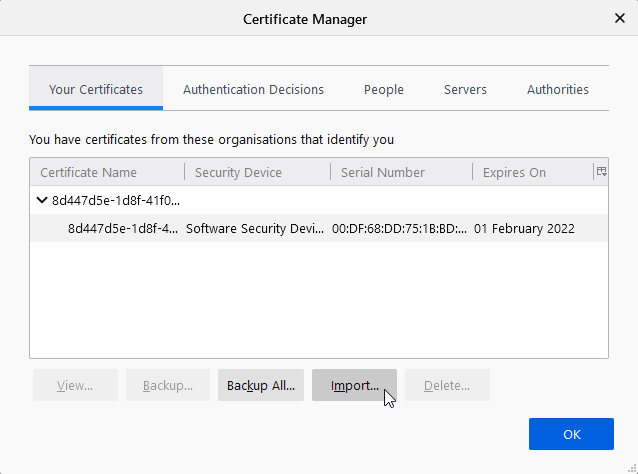Click the Backup All... button
The height and width of the screenshot is (474, 638).
[261, 385]
